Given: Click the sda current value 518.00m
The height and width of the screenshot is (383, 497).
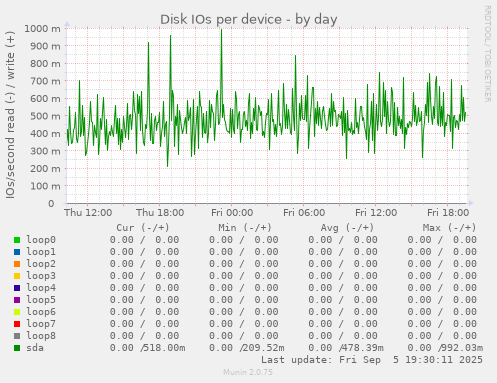Looking at the screenshot, I should pos(165,348).
